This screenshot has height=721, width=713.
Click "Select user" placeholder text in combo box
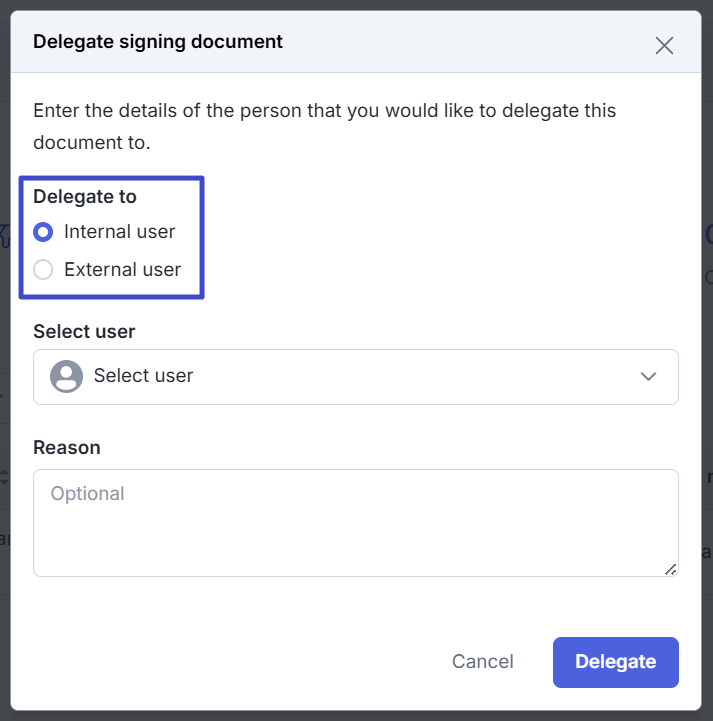tap(143, 376)
